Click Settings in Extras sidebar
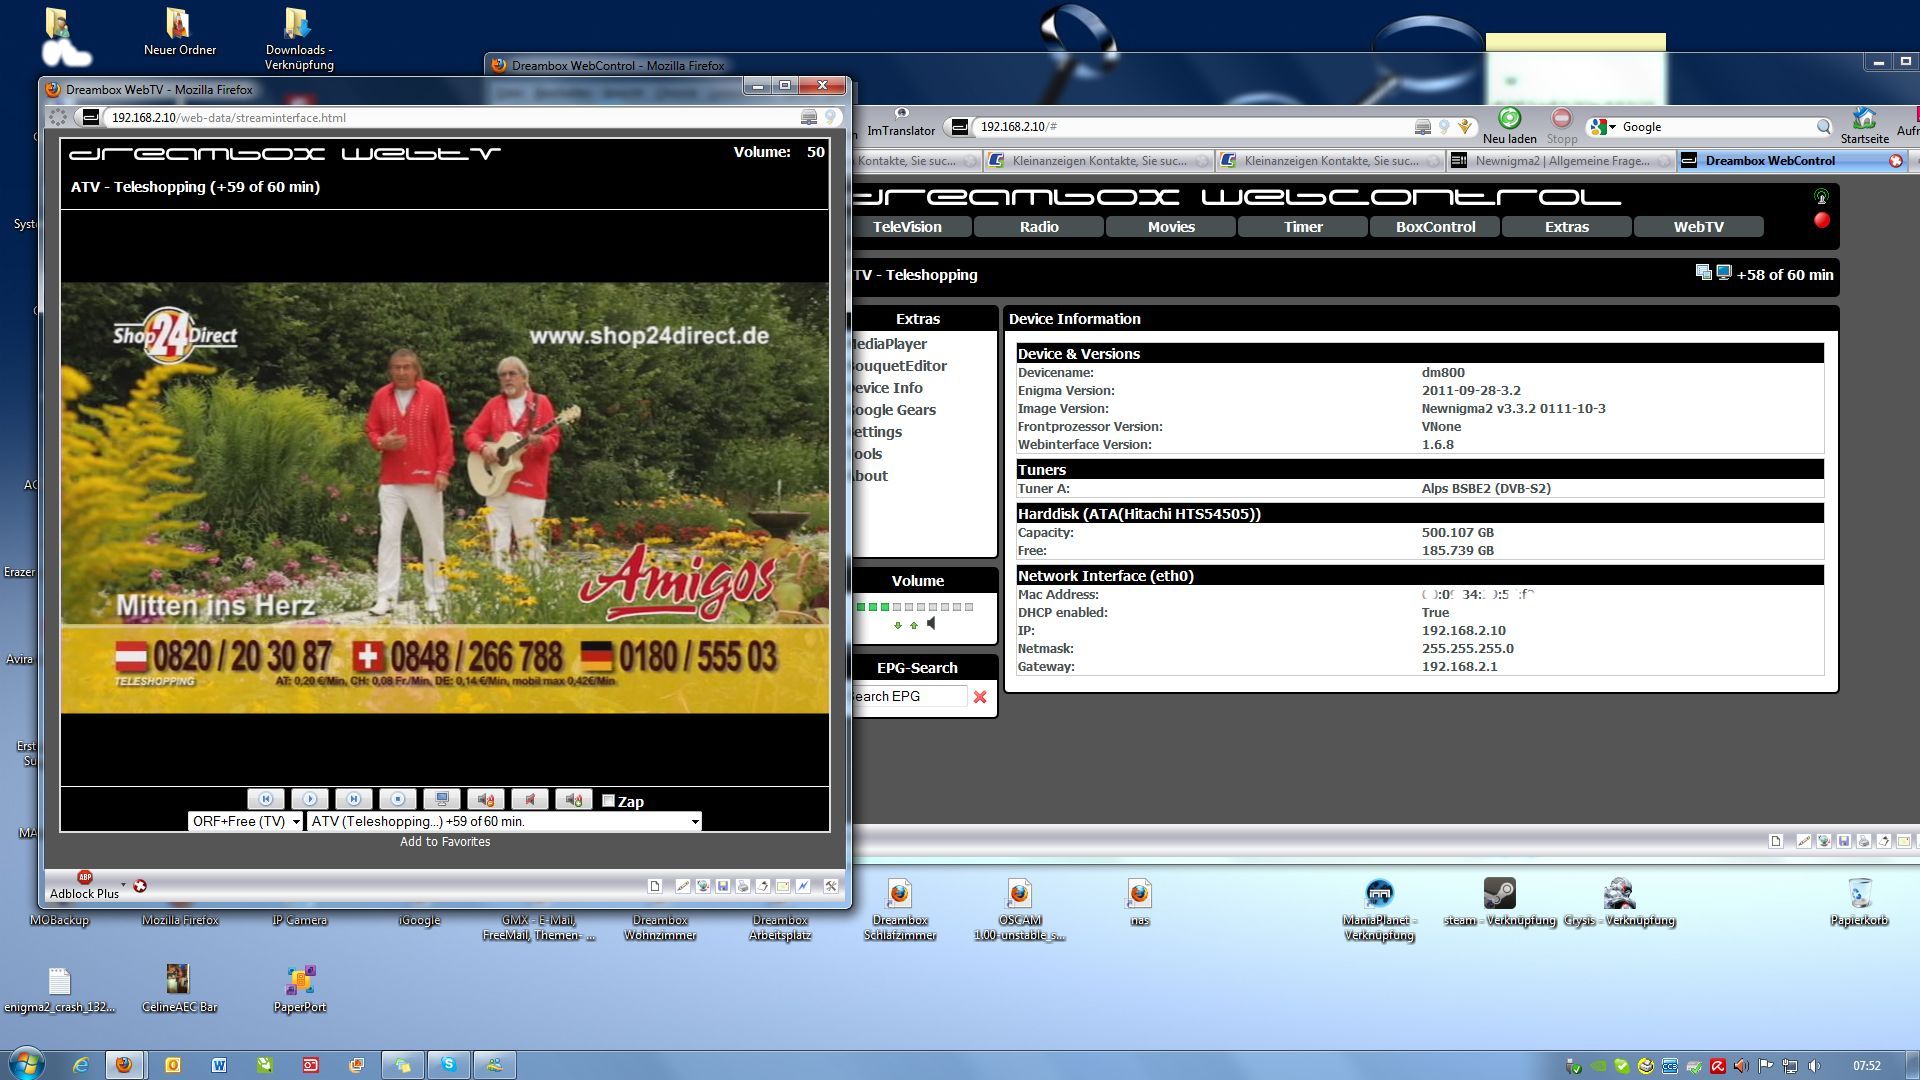1920x1080 pixels. [877, 432]
